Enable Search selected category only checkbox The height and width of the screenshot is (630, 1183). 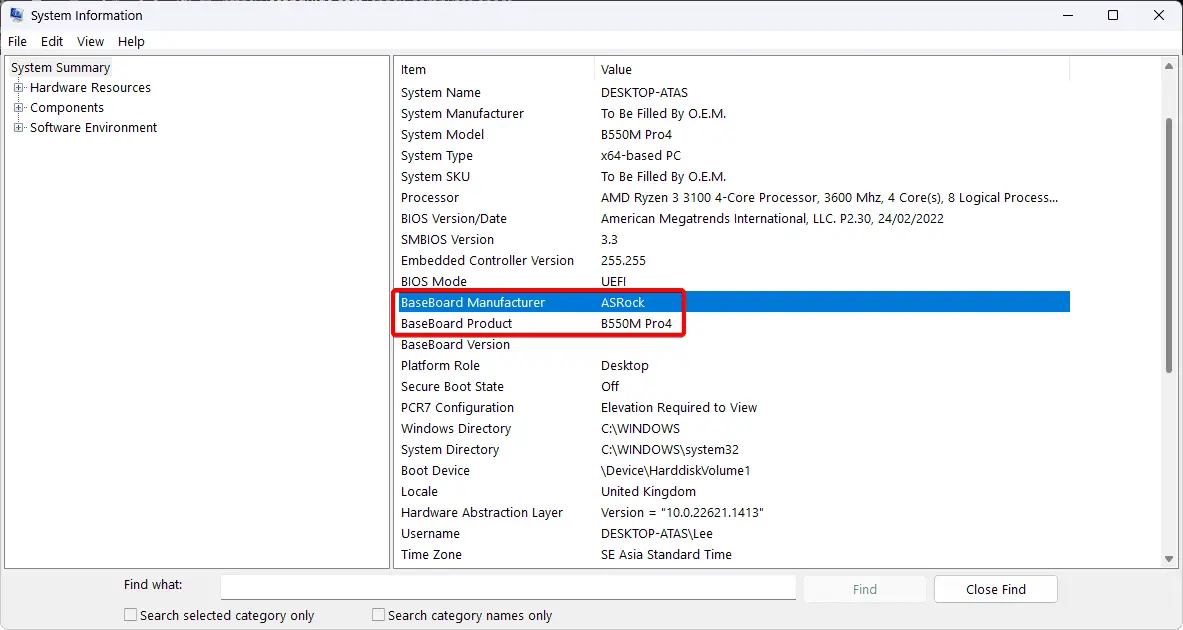click(131, 615)
